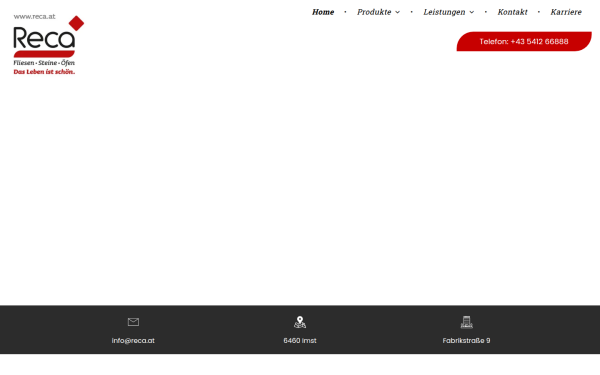
Task: Go to the Kontakt page
Action: (x=512, y=12)
